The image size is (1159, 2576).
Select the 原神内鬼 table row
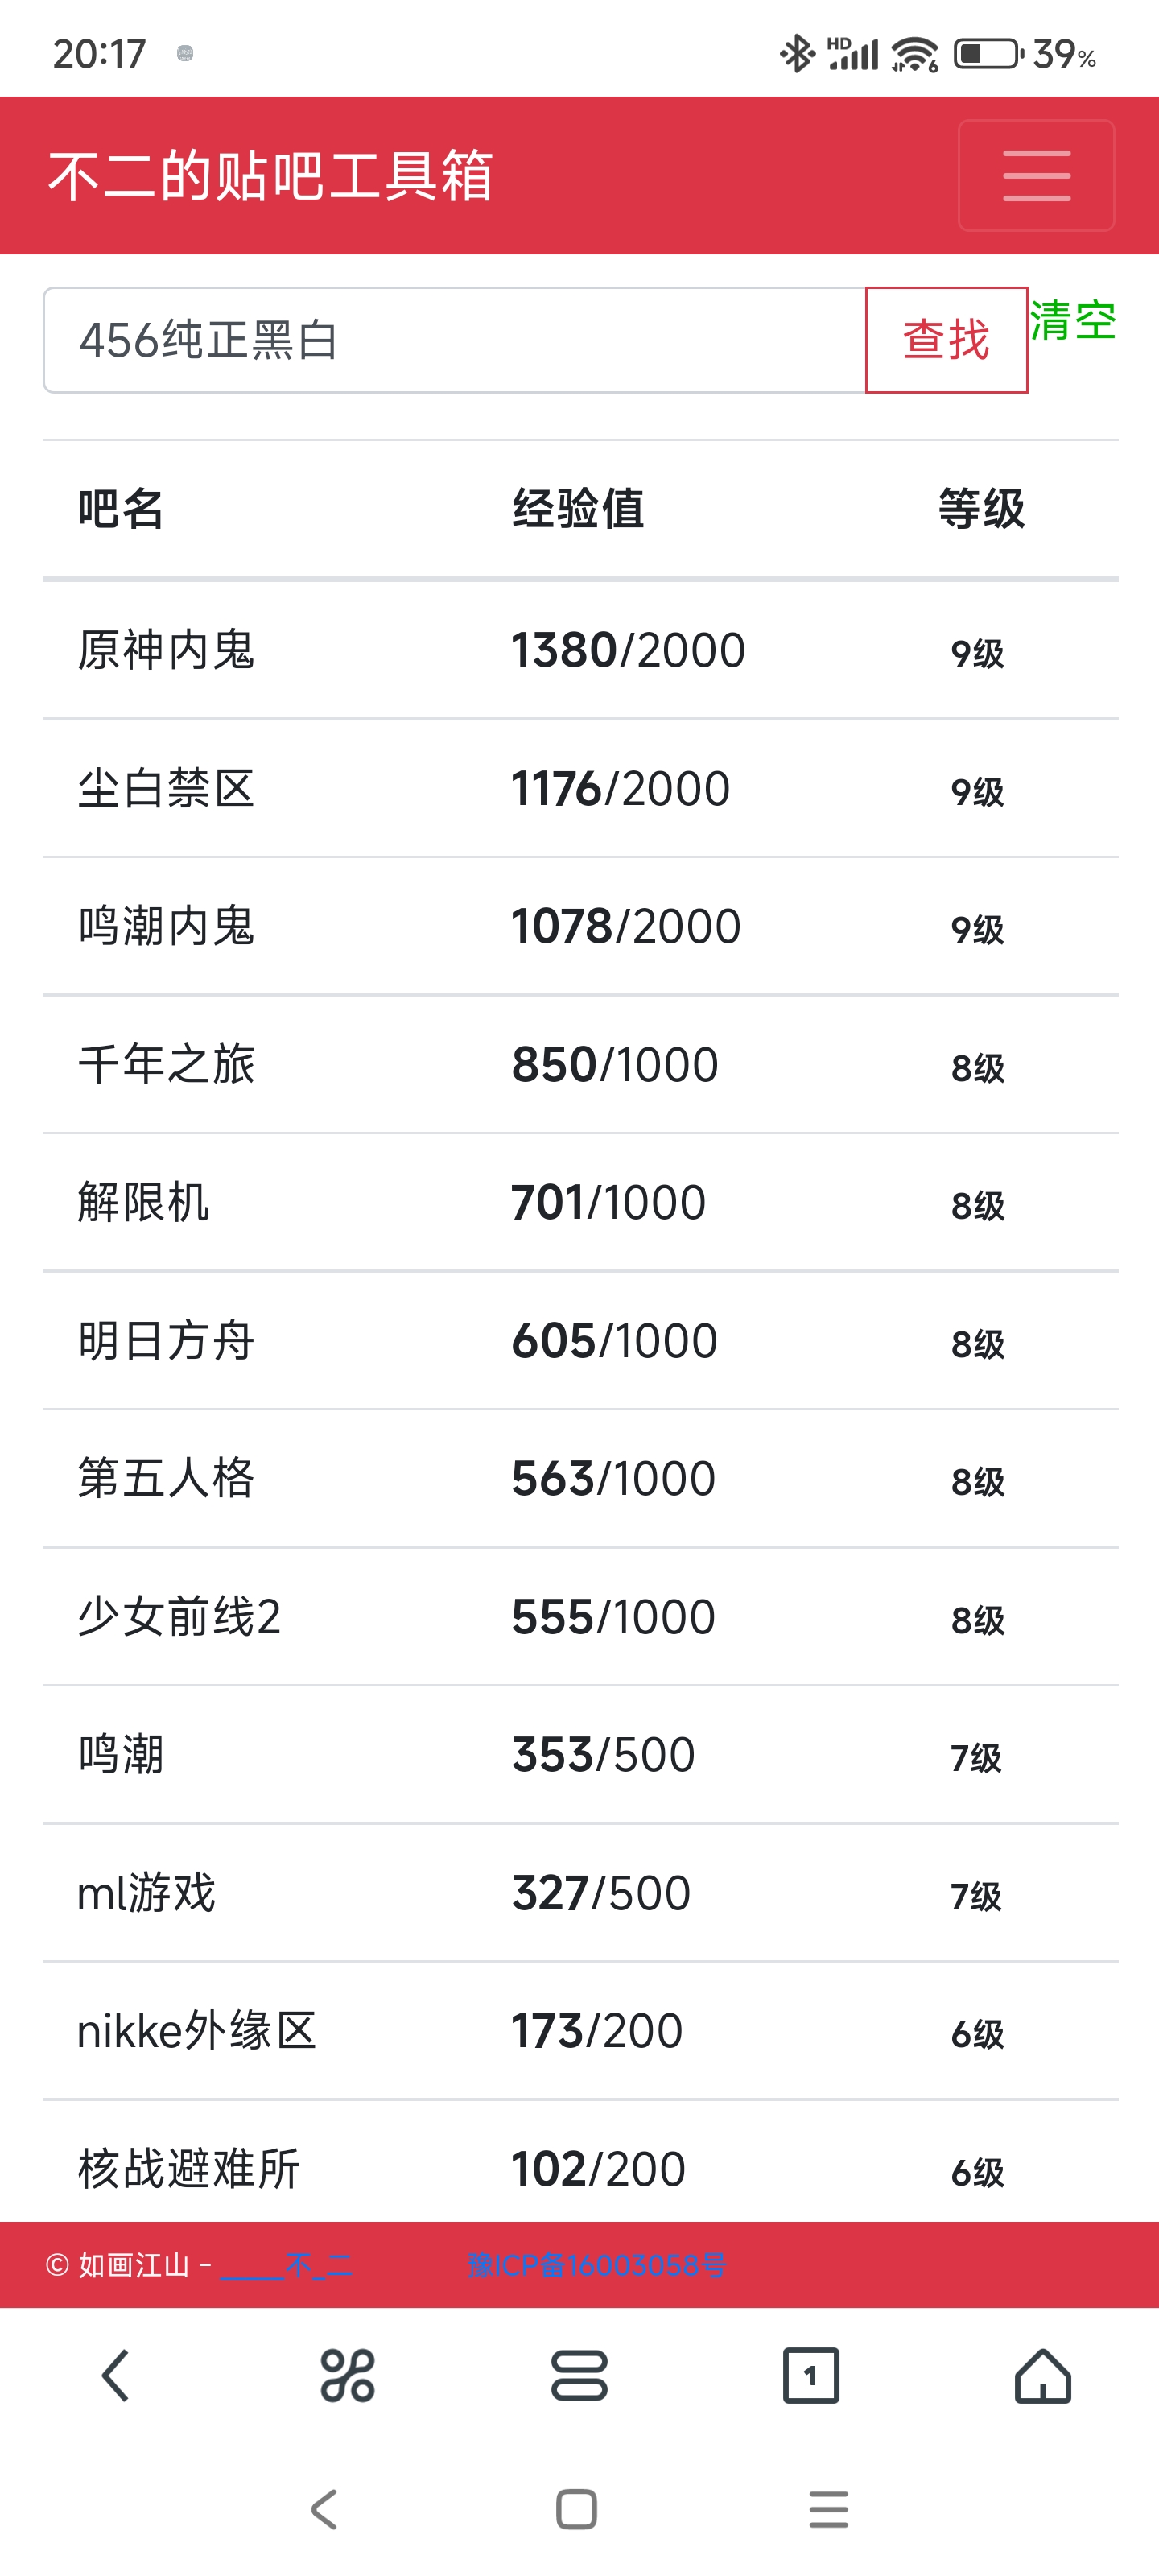(x=580, y=650)
